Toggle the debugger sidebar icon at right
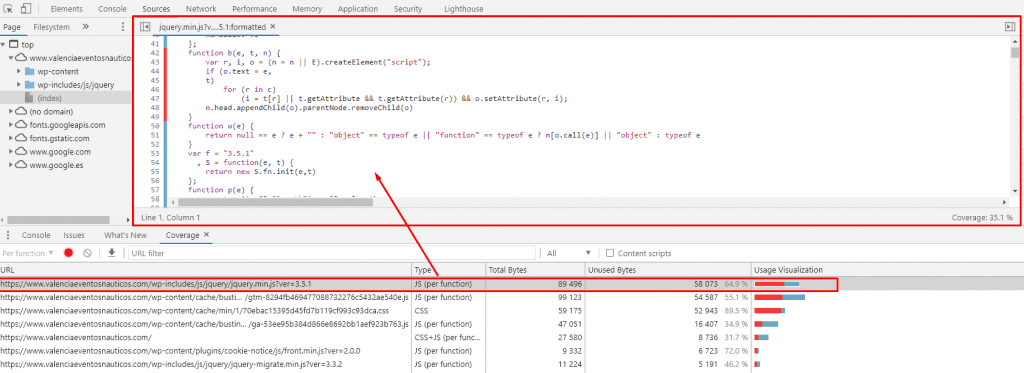 (x=1010, y=27)
